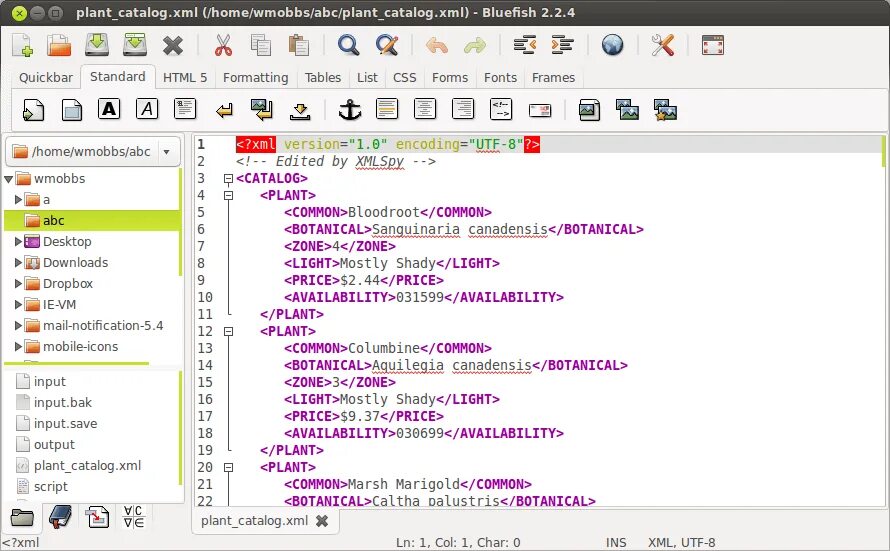Screen dimensions: 890x551
Task: Copy selection using the copy icon
Action: 261,45
